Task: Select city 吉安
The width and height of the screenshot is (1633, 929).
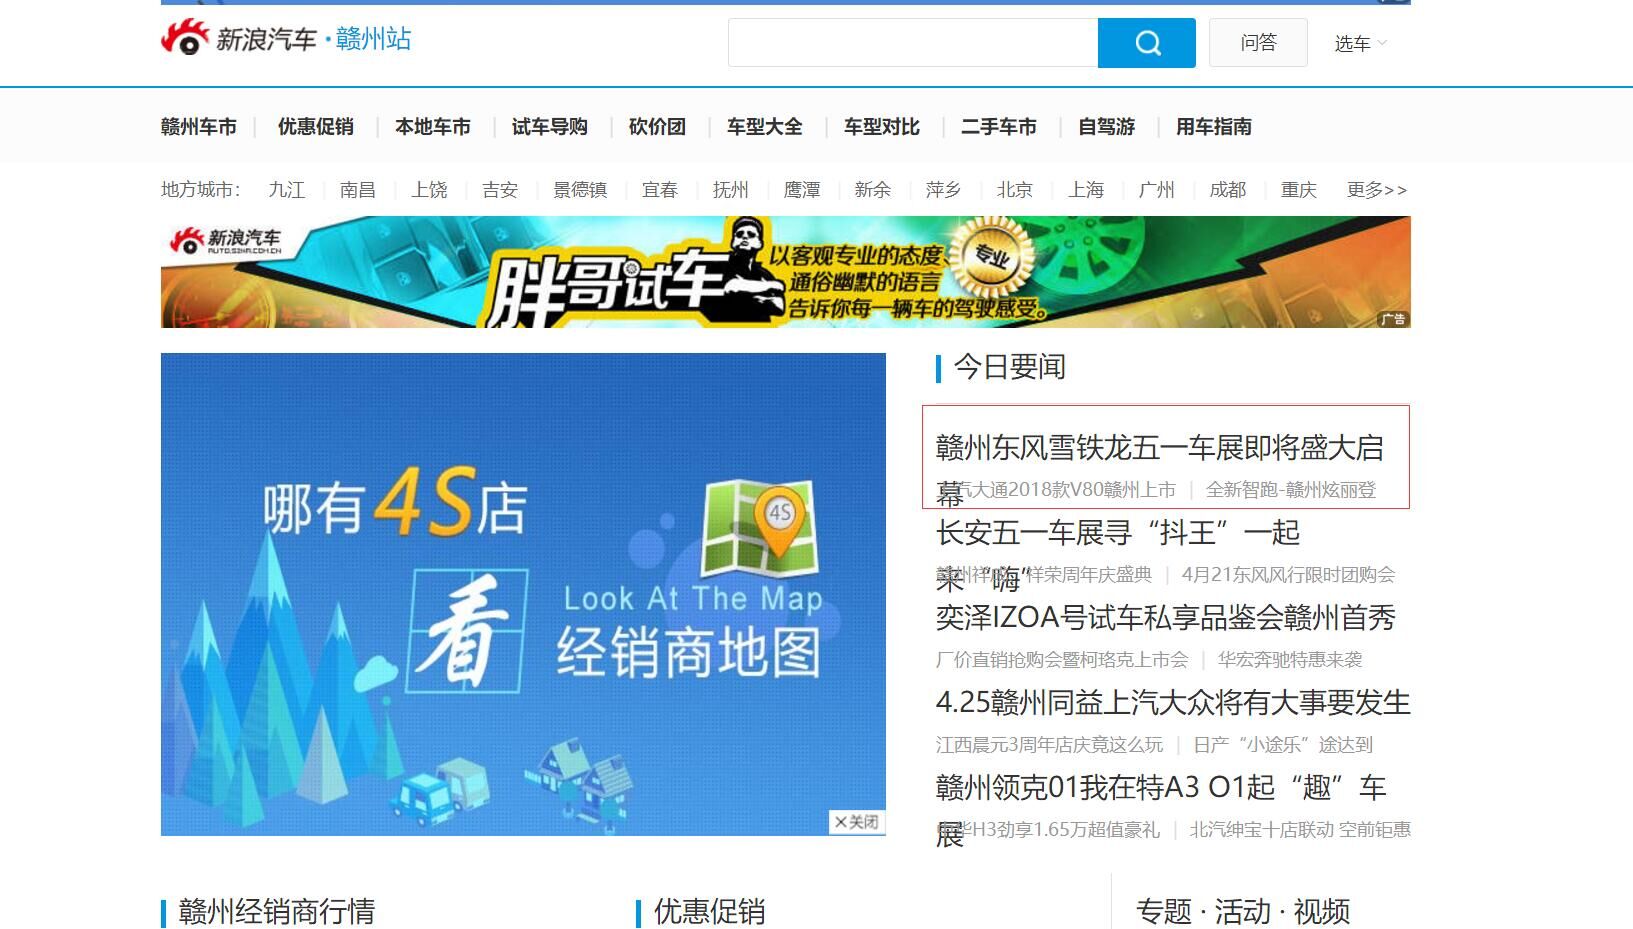Action: pyautogui.click(x=500, y=190)
